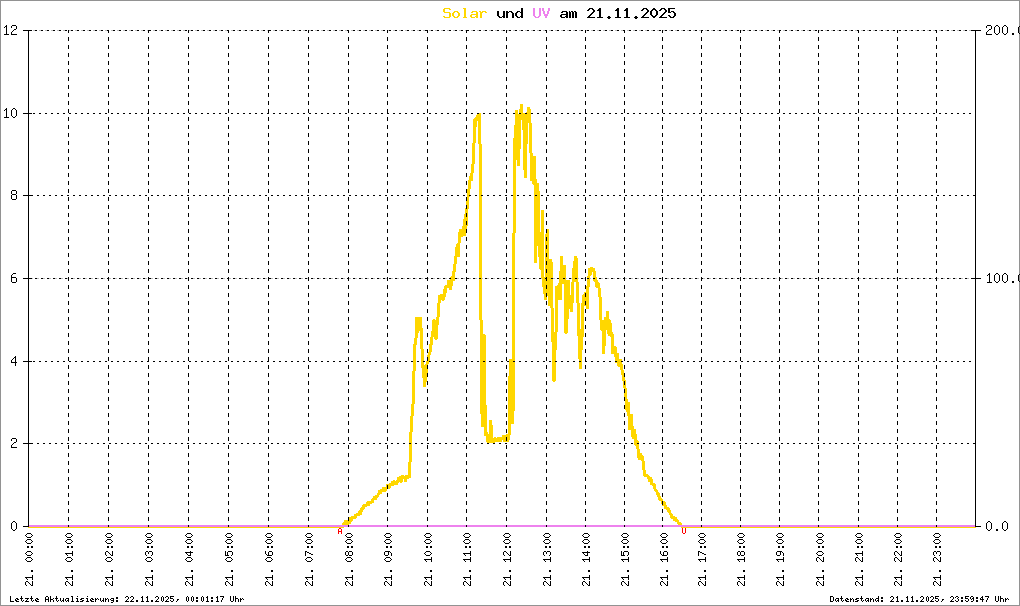Click time label '21. 15:00'

click(624, 560)
